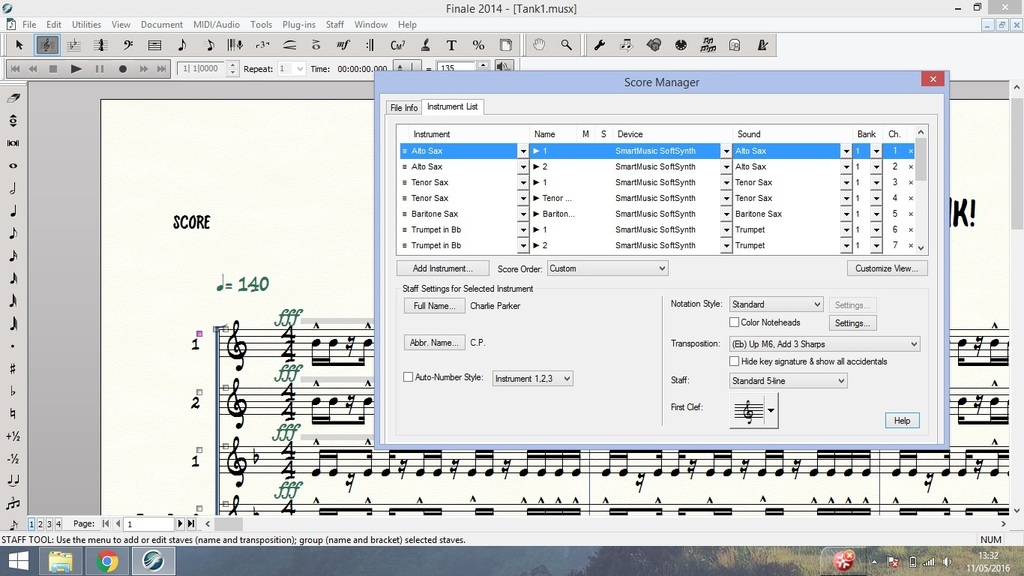Click Settings... beside Color Noteheads
The image size is (1024, 576).
pos(852,323)
